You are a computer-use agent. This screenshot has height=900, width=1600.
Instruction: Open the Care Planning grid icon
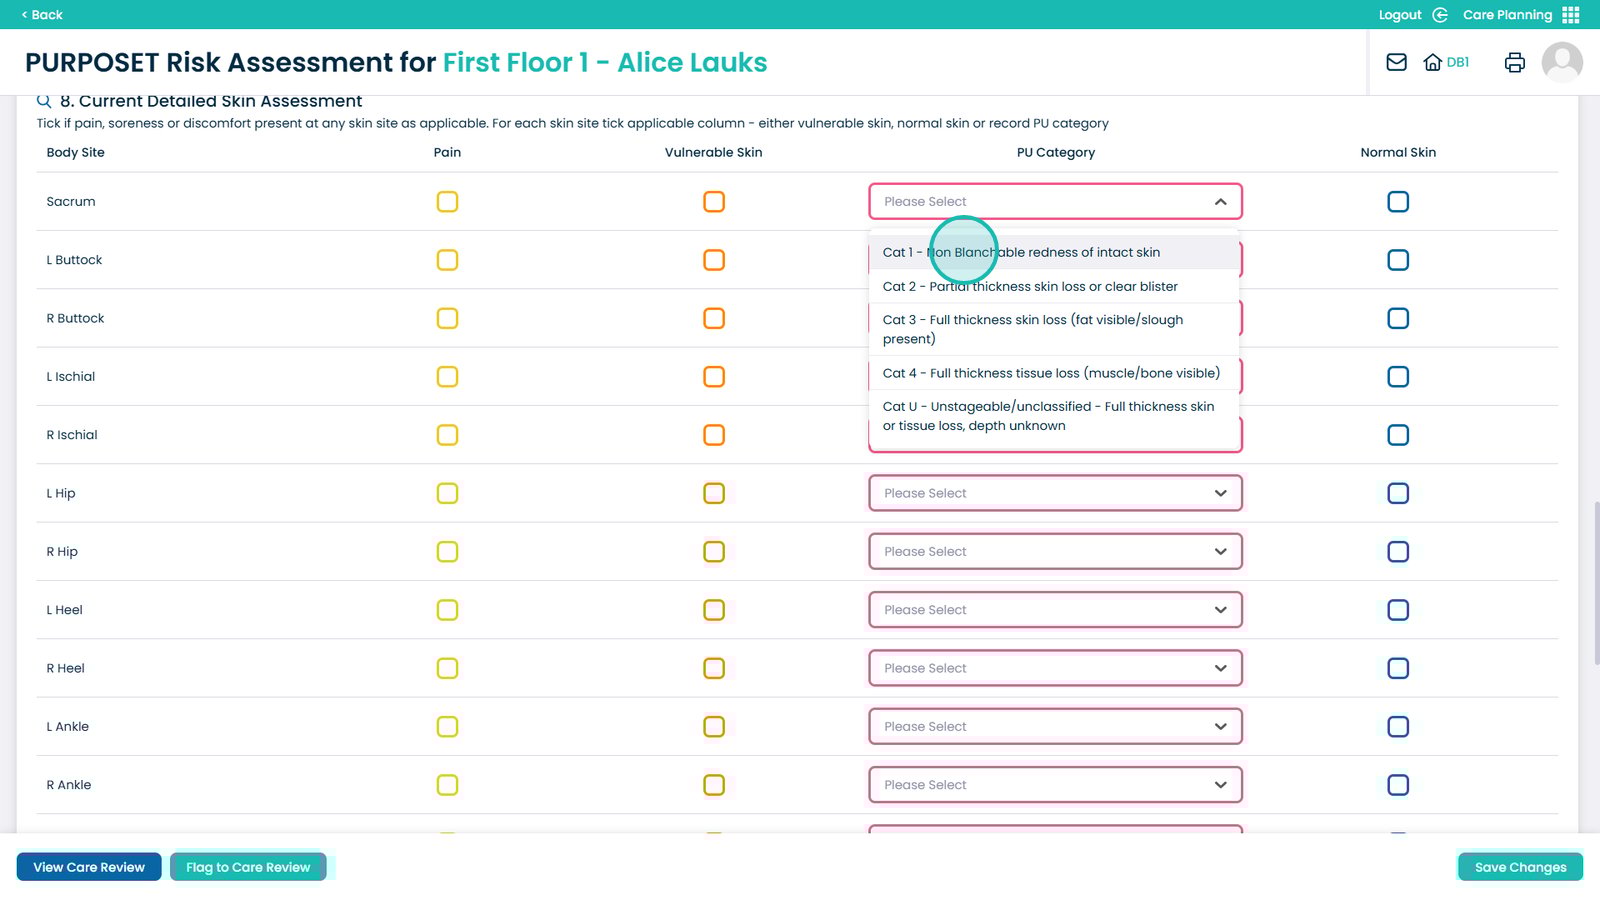point(1571,15)
